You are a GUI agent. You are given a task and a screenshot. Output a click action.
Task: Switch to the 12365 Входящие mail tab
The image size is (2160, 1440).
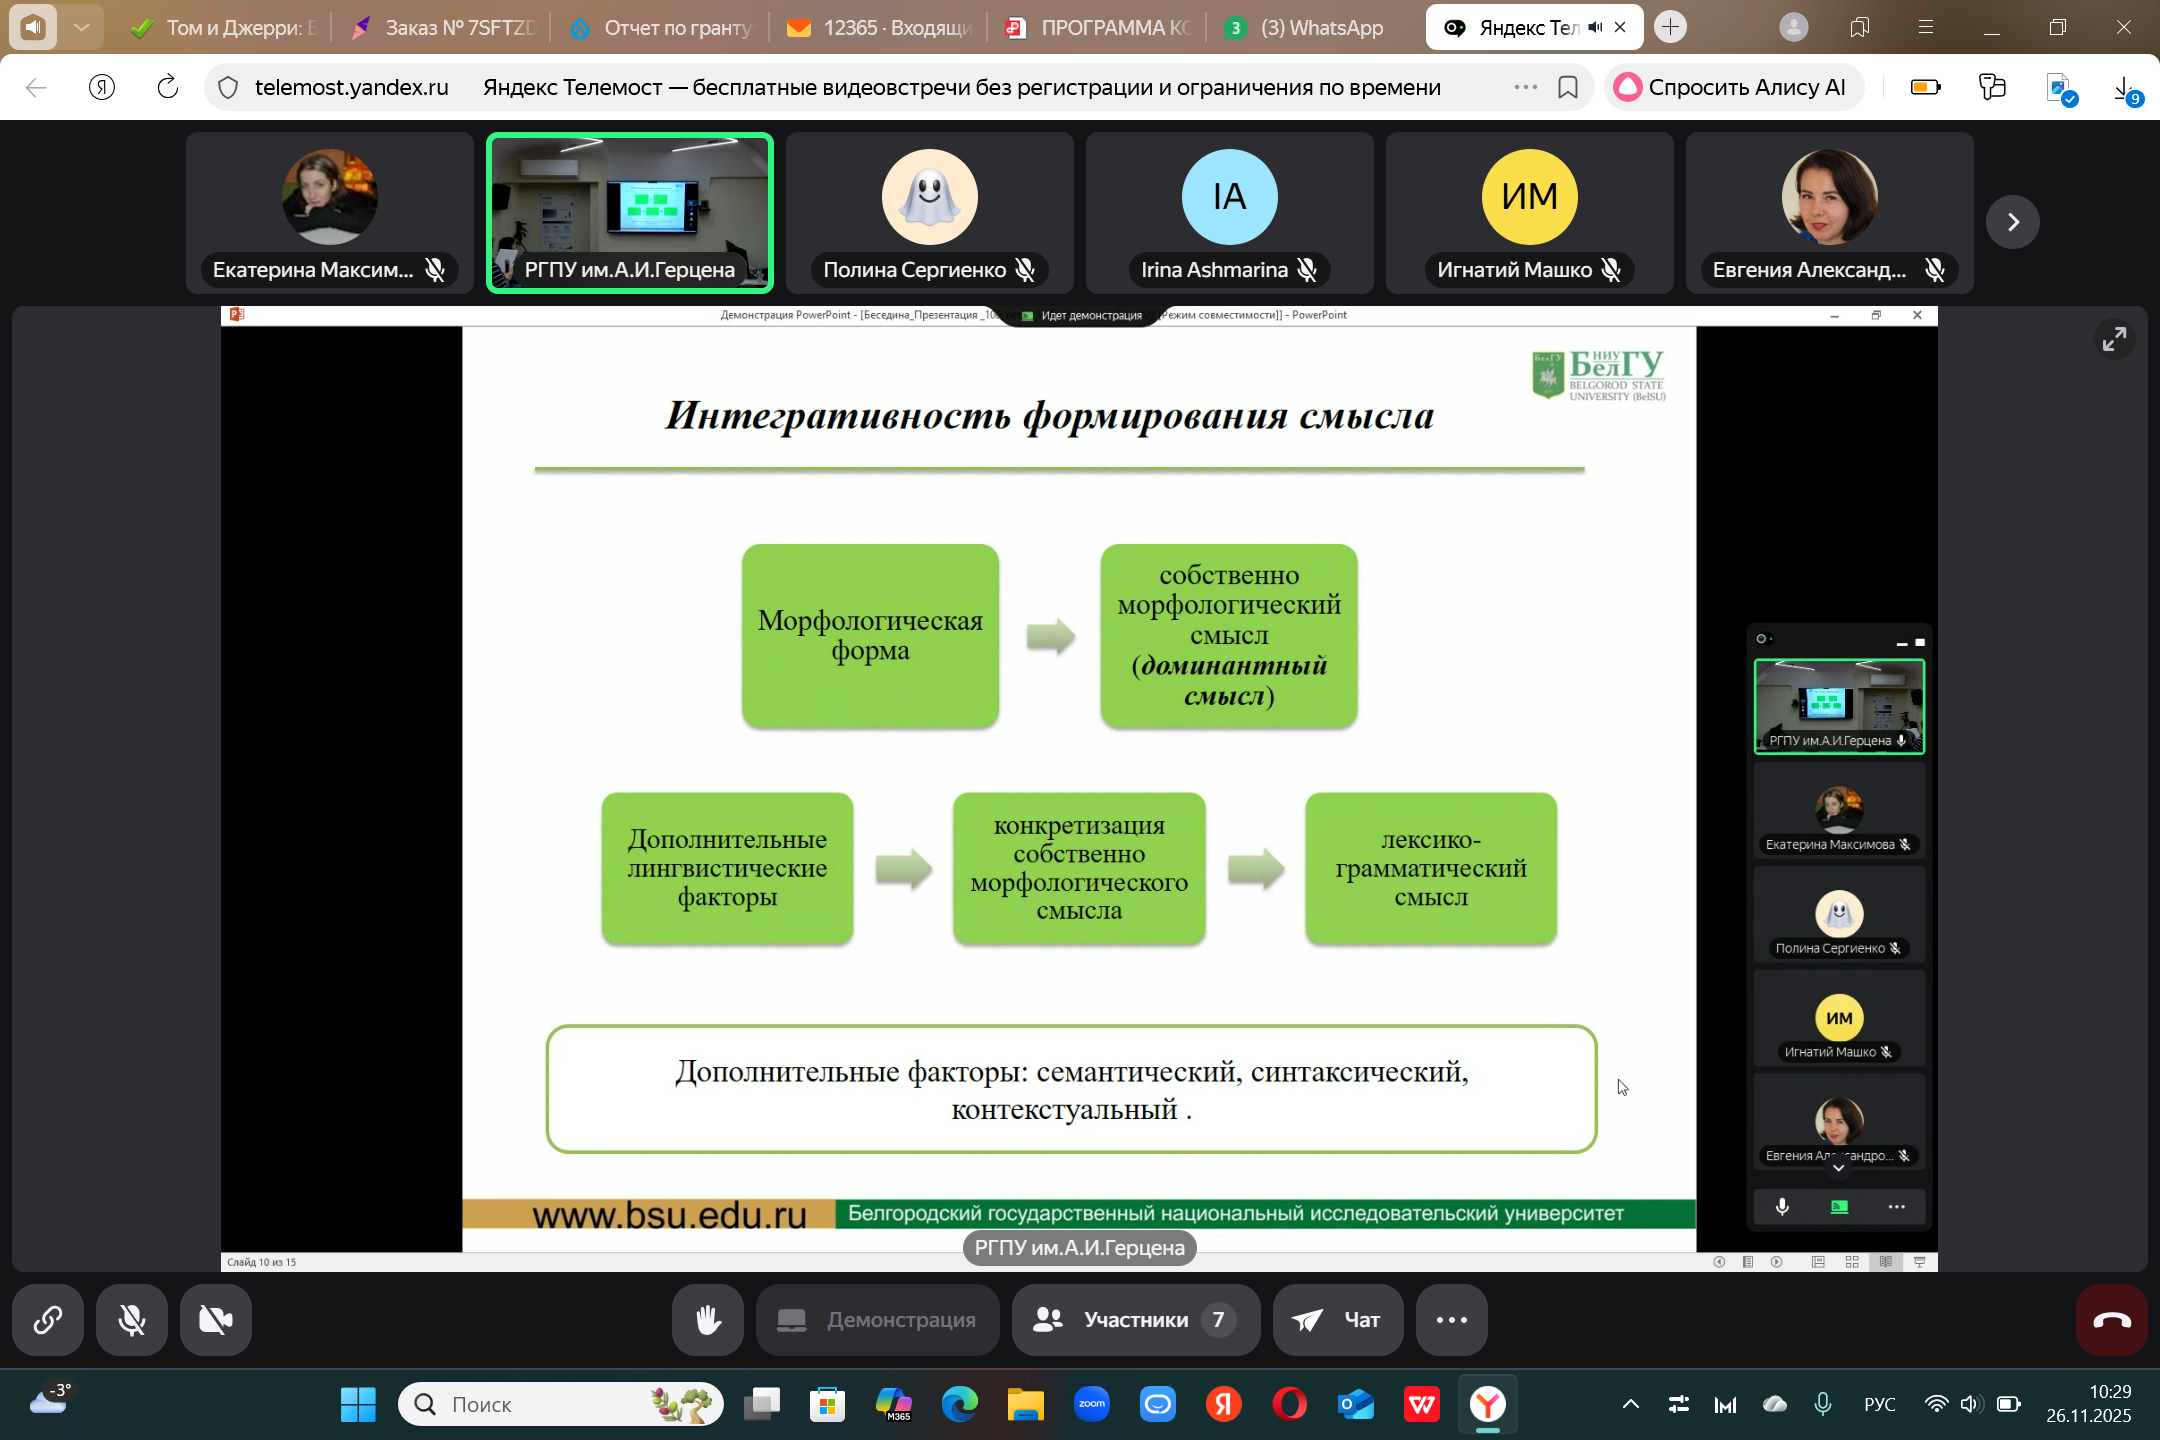tap(880, 28)
